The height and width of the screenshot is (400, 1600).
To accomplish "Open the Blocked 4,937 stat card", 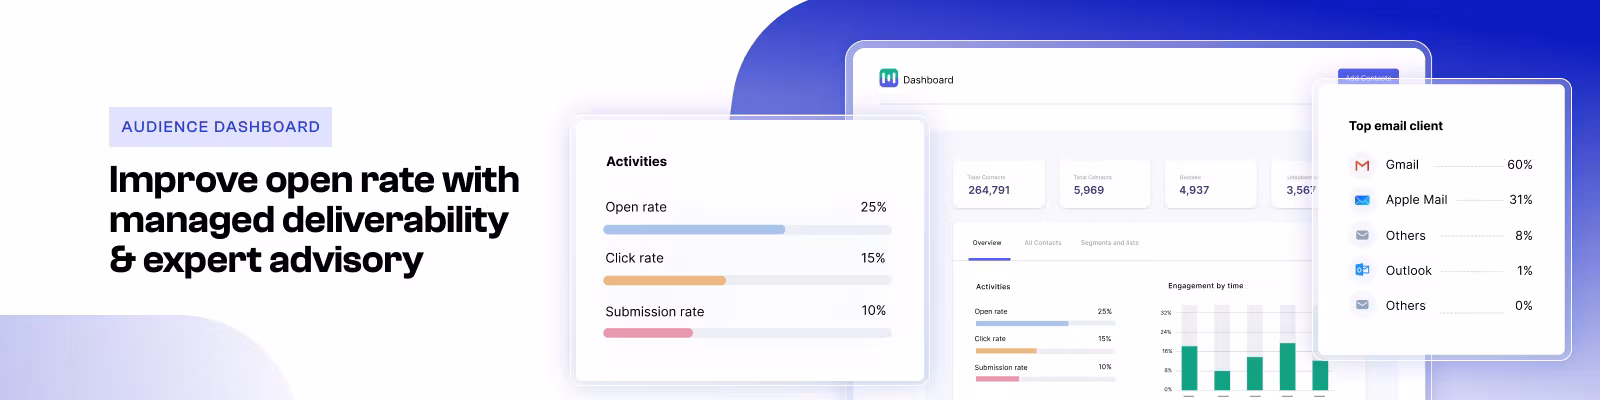I will click(1208, 184).
